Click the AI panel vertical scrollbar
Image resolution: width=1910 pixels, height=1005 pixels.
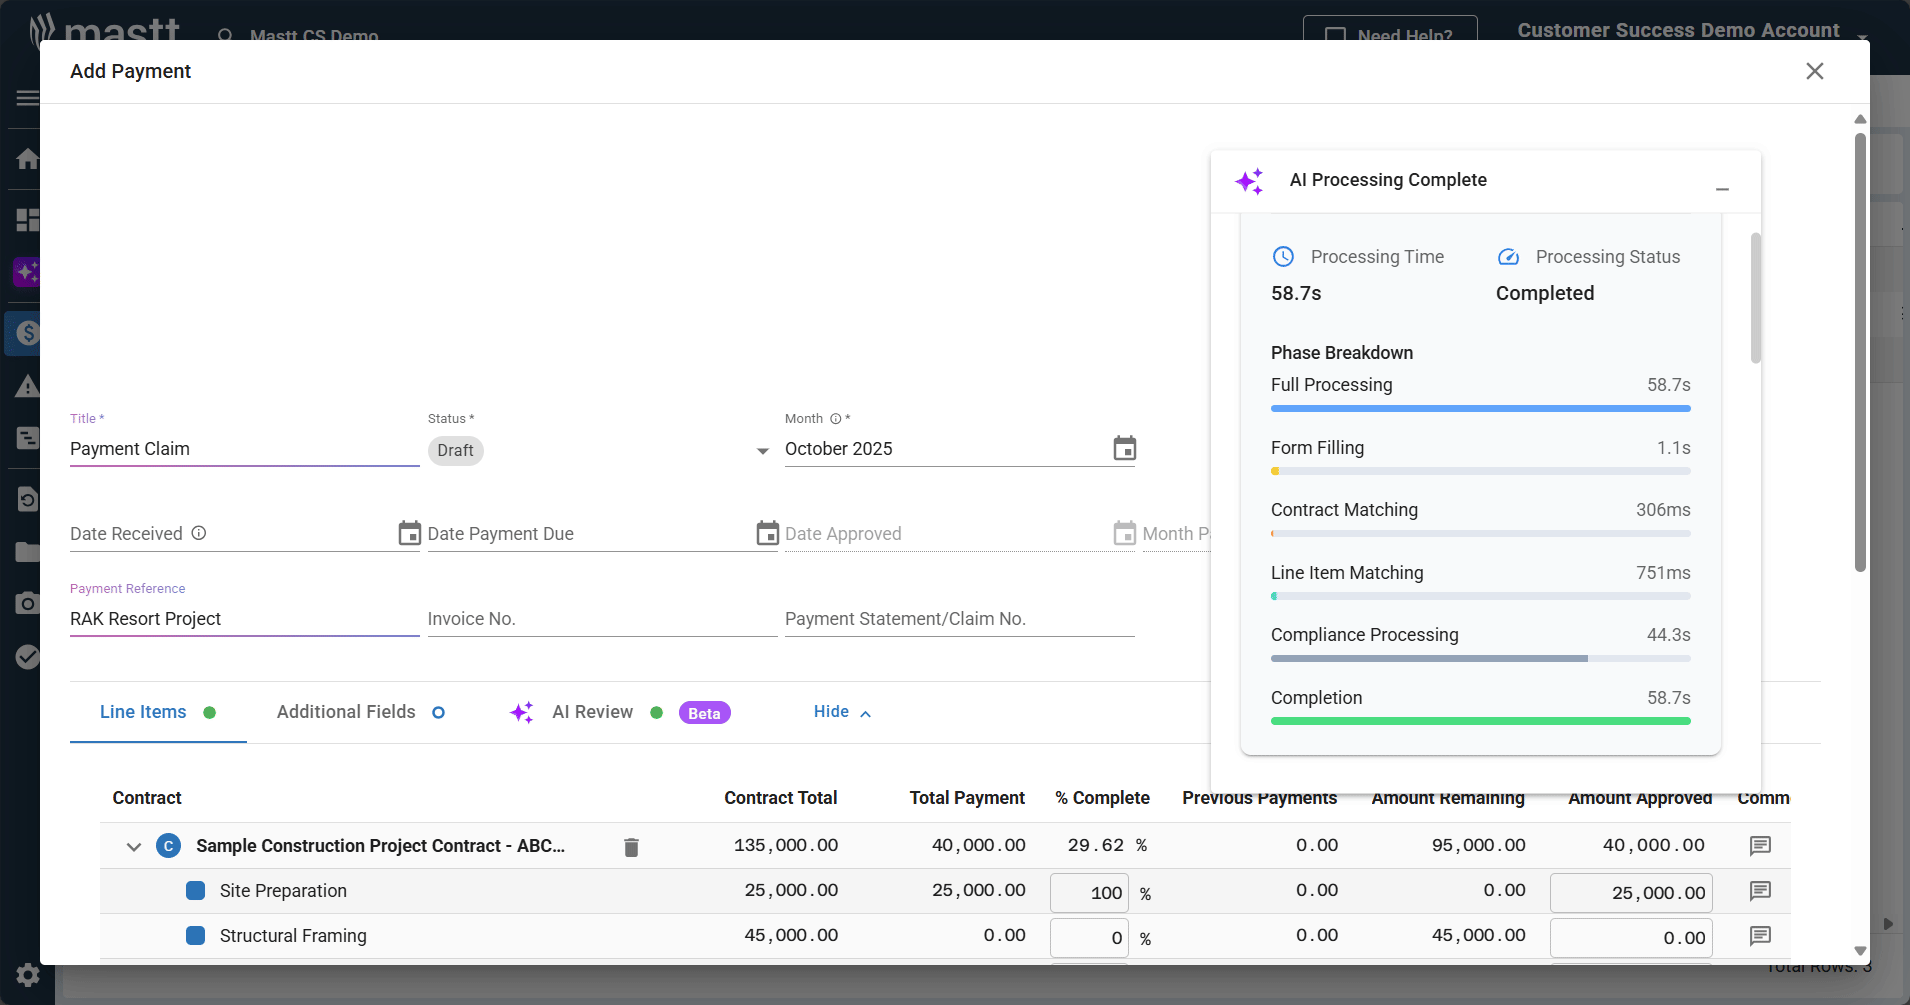point(1756,298)
